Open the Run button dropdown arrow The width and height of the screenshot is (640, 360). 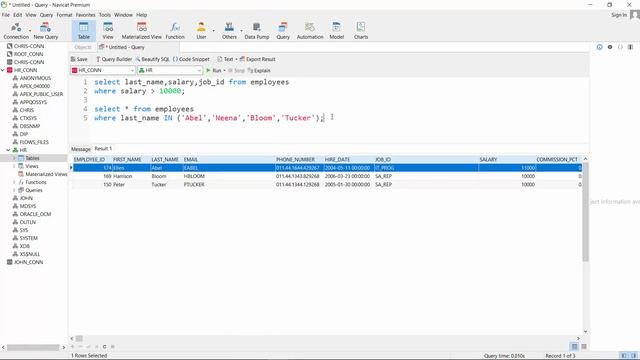[224, 71]
